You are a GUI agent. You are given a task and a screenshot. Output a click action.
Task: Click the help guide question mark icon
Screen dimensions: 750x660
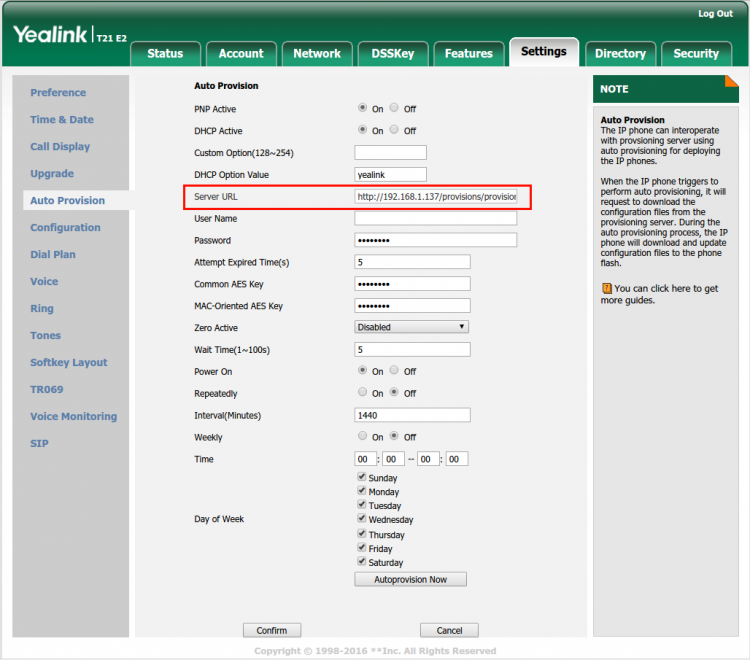[607, 288]
